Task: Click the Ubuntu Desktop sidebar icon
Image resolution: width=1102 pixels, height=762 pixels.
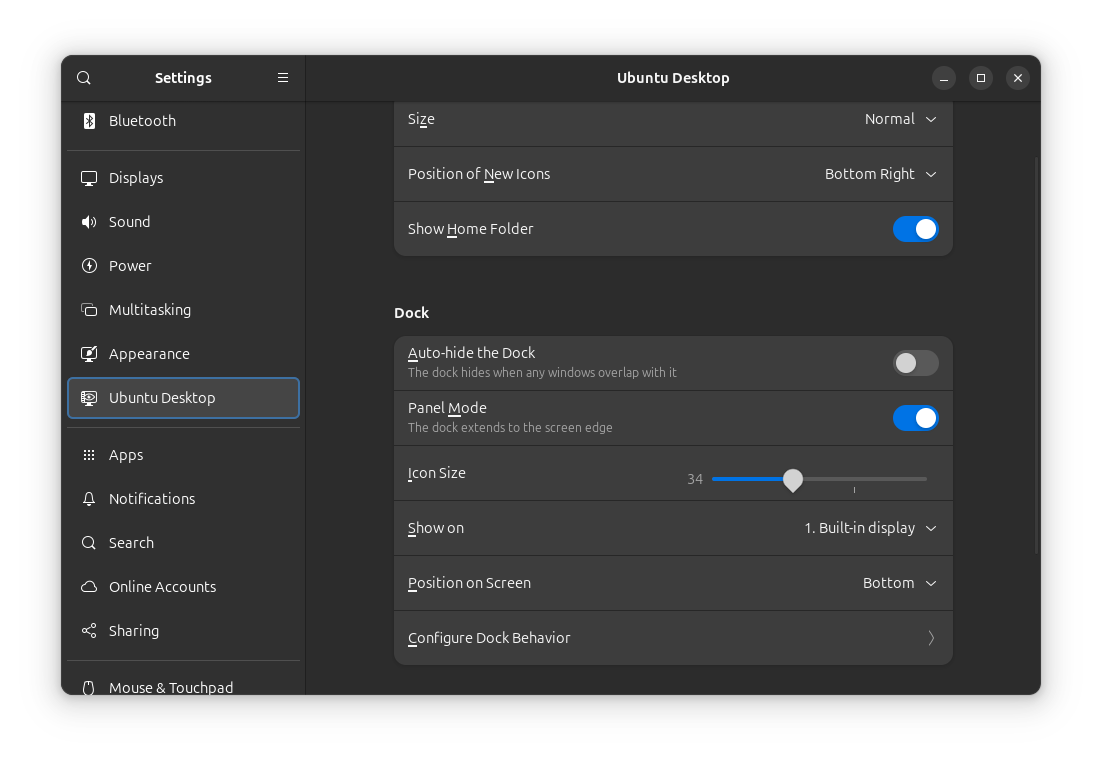Action: [89, 398]
